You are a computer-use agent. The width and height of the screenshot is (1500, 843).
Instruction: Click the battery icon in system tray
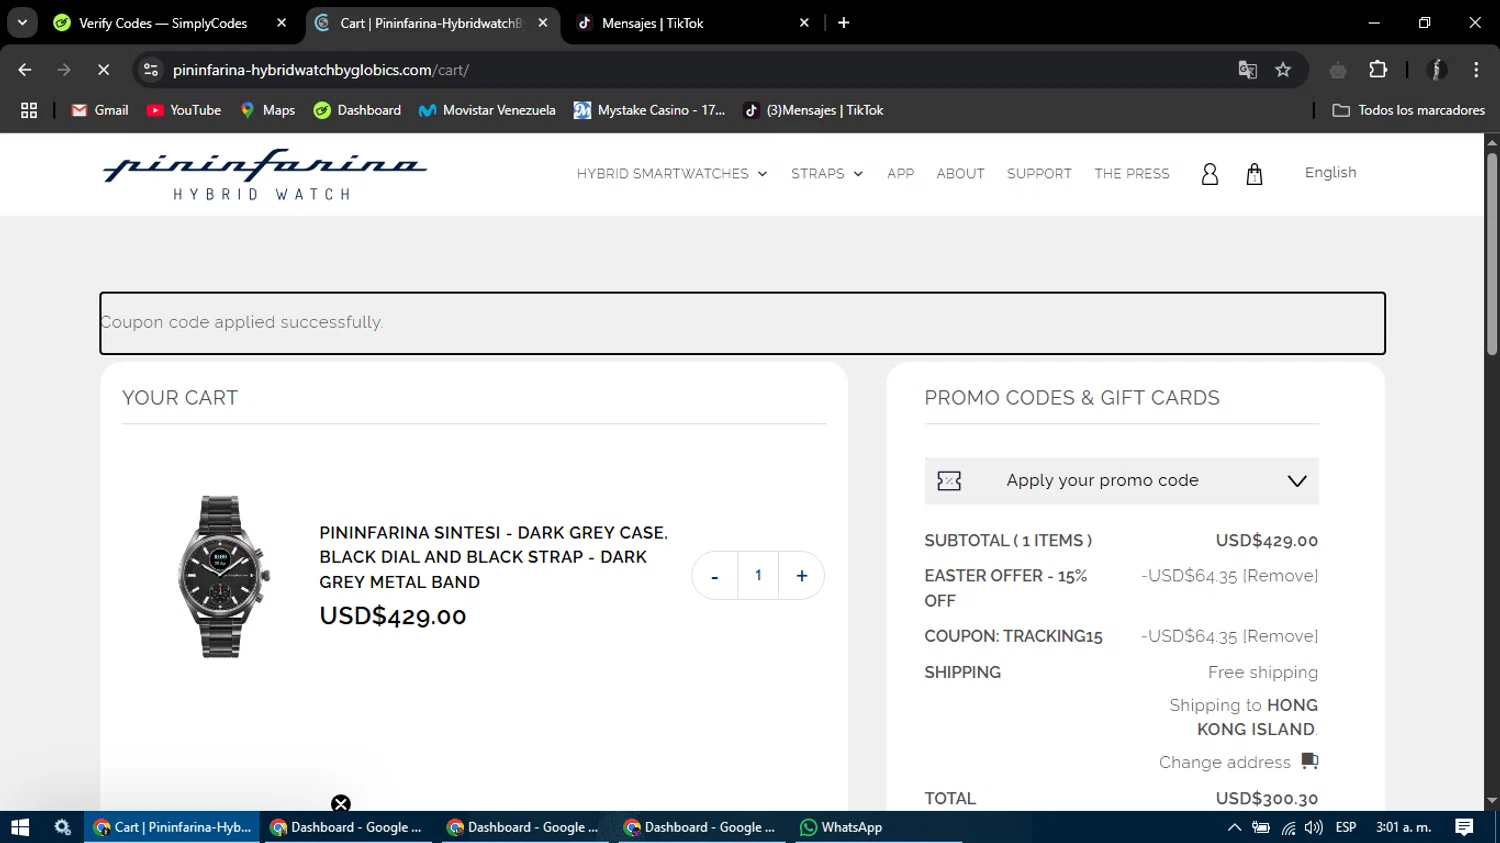(1261, 827)
